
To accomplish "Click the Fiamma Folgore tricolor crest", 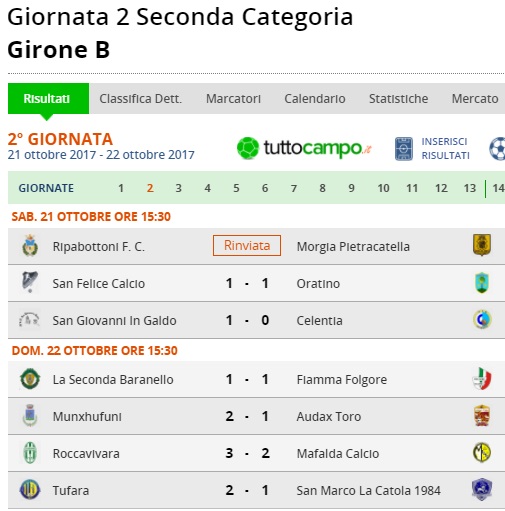I will tap(482, 379).
